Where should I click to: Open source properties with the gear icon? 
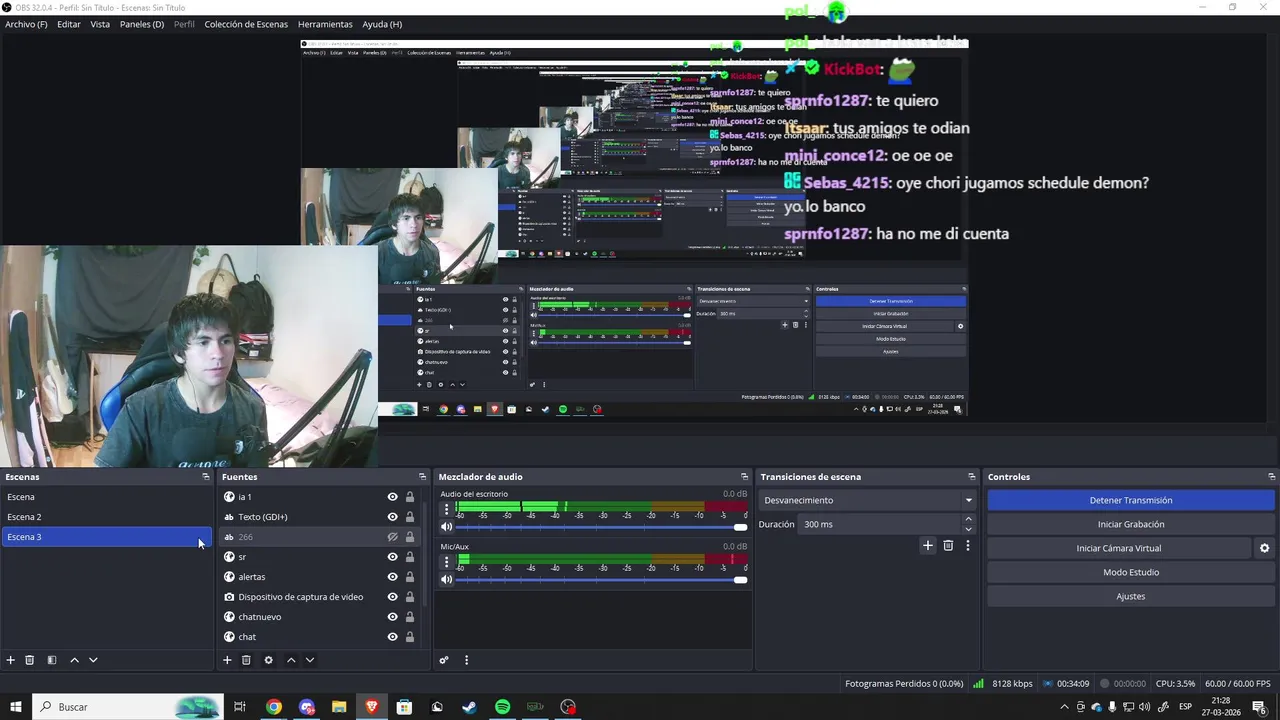point(268,660)
